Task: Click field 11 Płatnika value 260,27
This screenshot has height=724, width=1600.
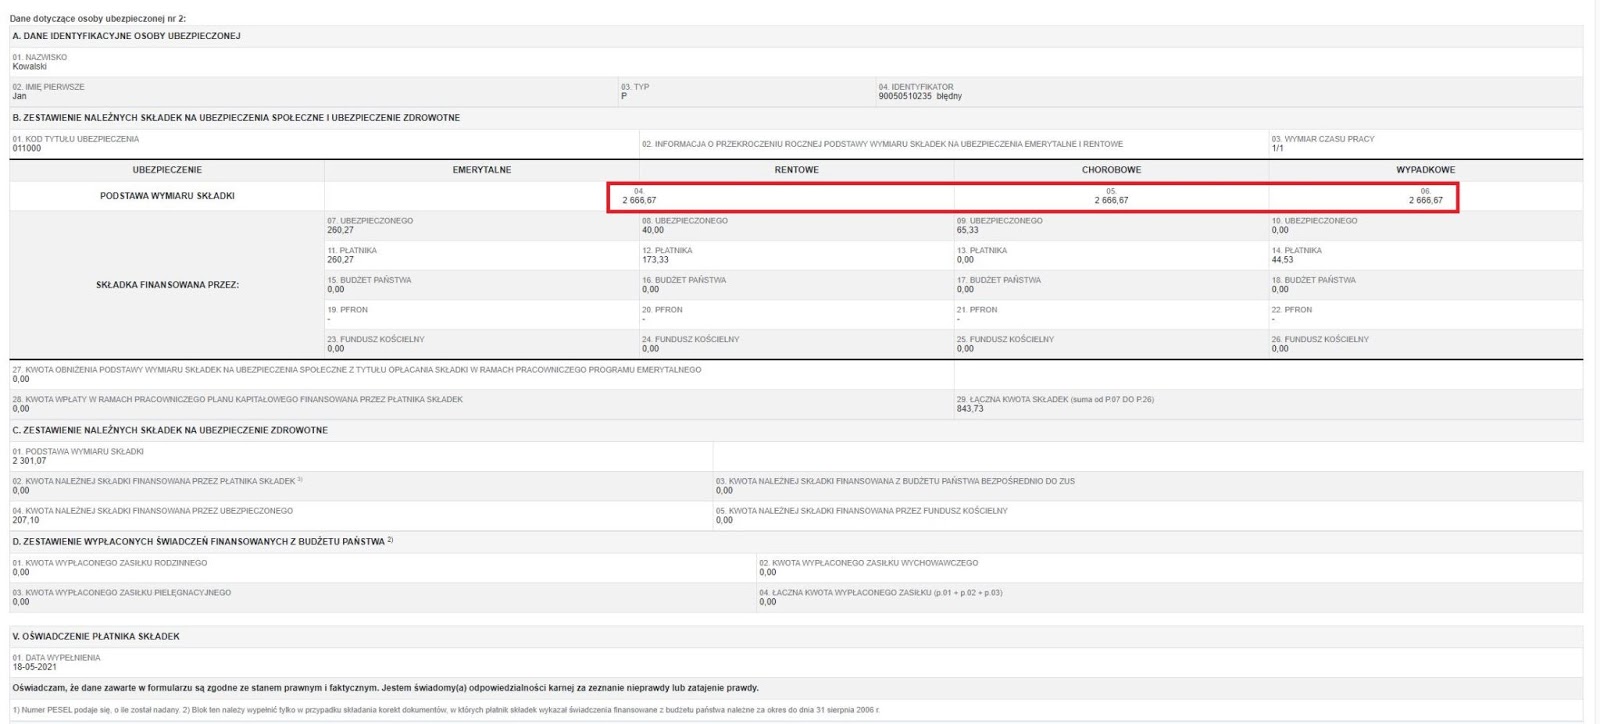Action: pos(340,260)
